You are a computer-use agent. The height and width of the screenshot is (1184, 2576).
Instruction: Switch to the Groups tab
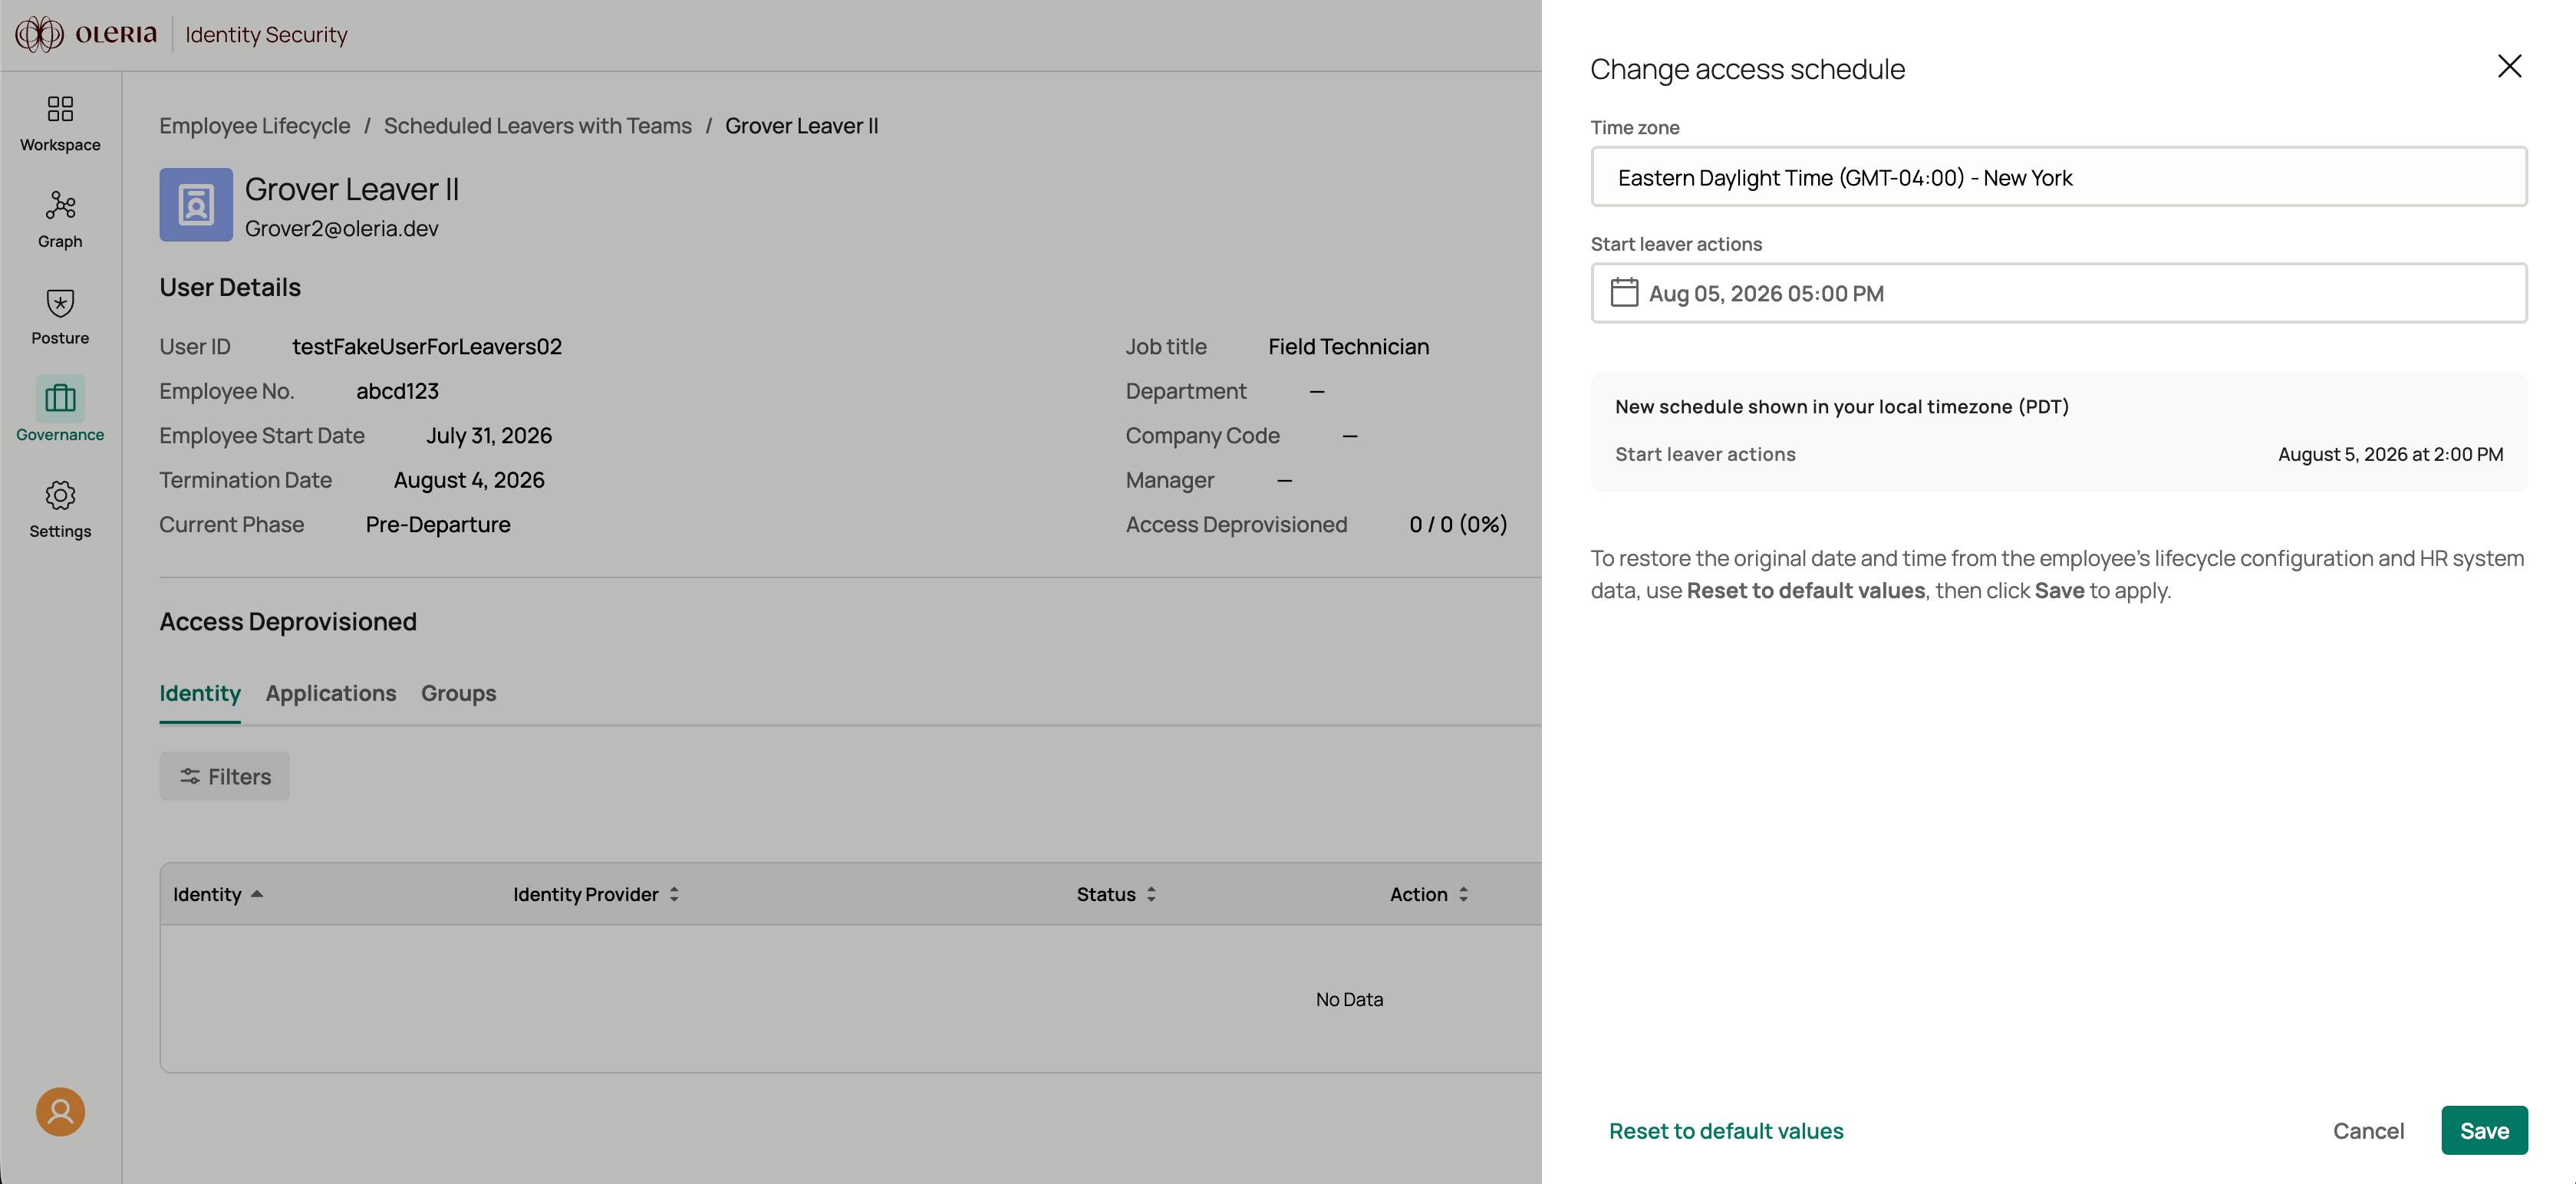tap(458, 693)
